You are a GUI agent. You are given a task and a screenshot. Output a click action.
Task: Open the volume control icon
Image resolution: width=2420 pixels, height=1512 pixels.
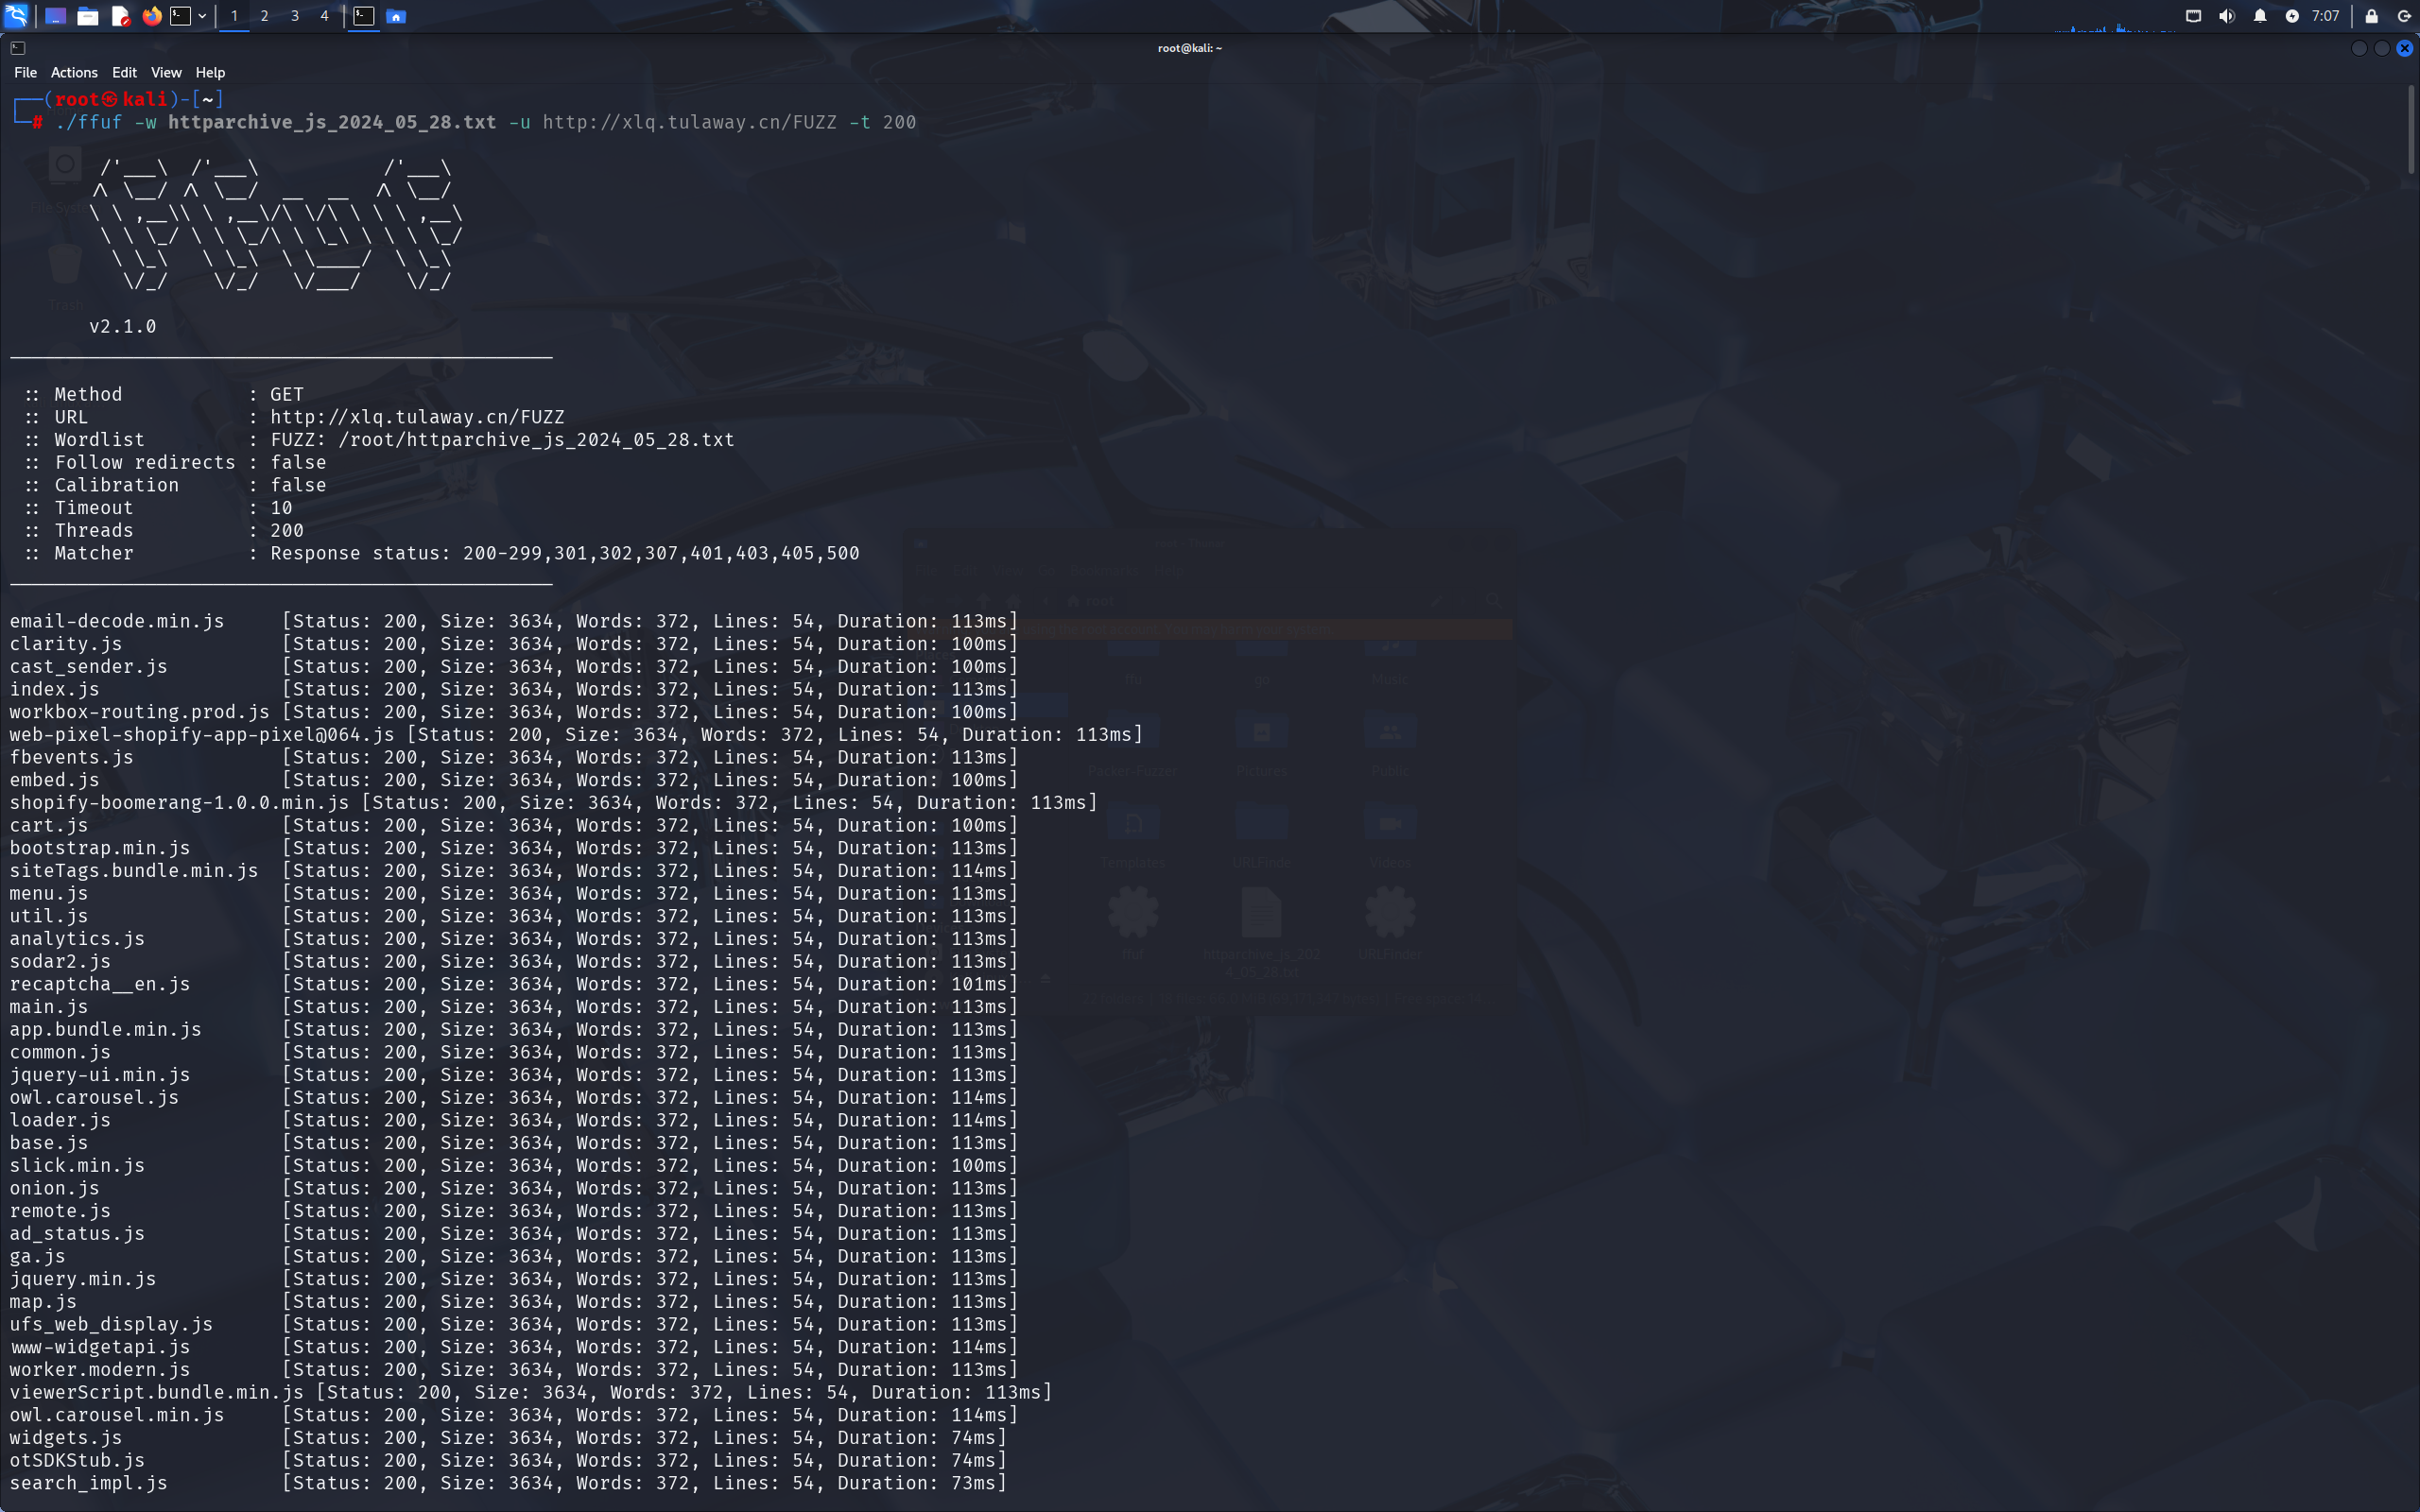[2226, 16]
